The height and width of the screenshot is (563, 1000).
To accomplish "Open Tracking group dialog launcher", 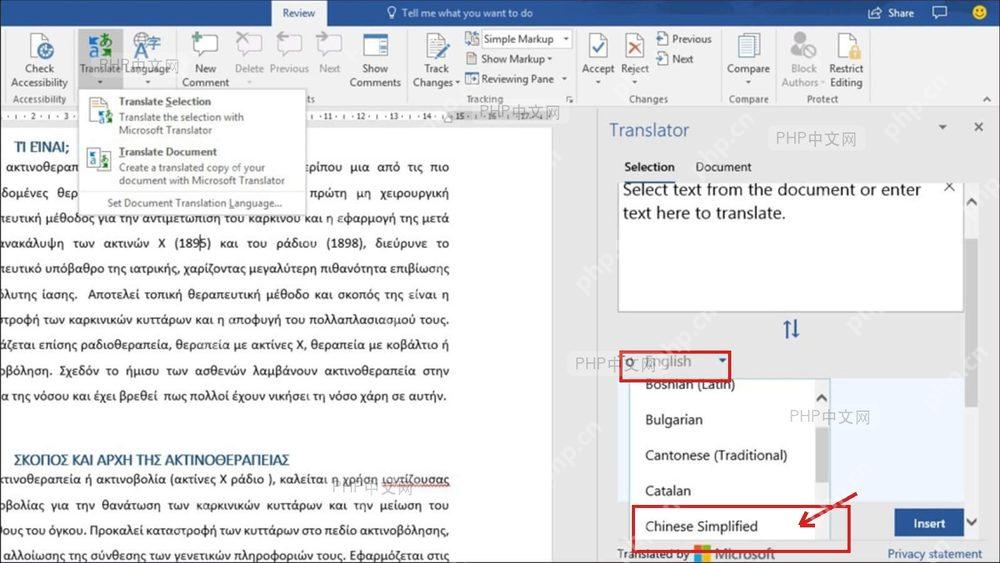I will tap(570, 99).
